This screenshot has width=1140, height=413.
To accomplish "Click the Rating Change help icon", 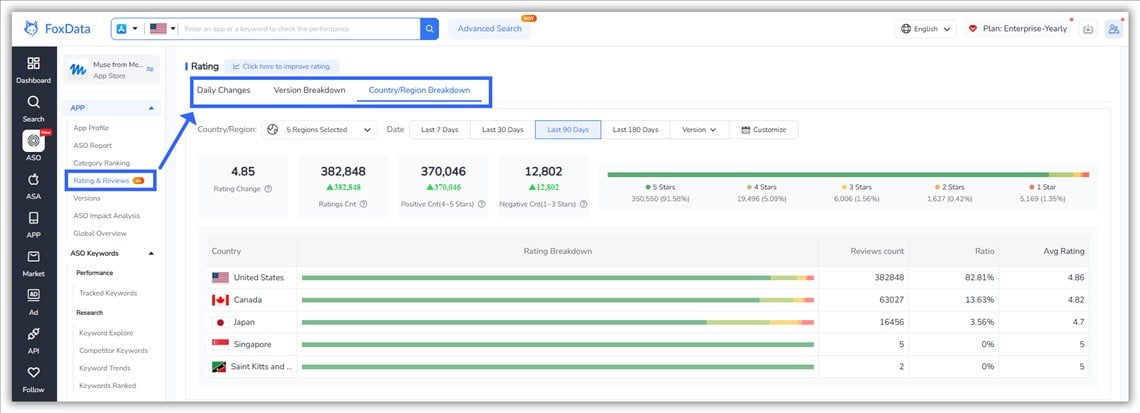I will click(268, 189).
